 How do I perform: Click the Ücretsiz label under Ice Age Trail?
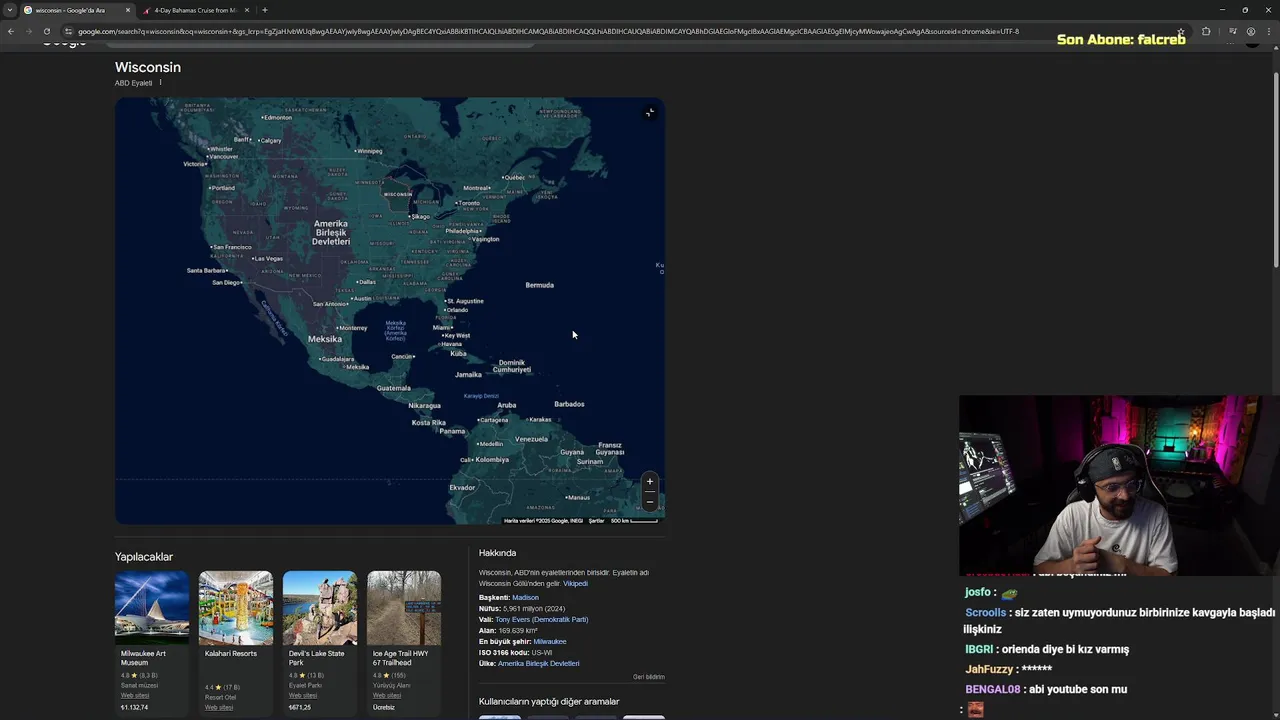point(384,707)
